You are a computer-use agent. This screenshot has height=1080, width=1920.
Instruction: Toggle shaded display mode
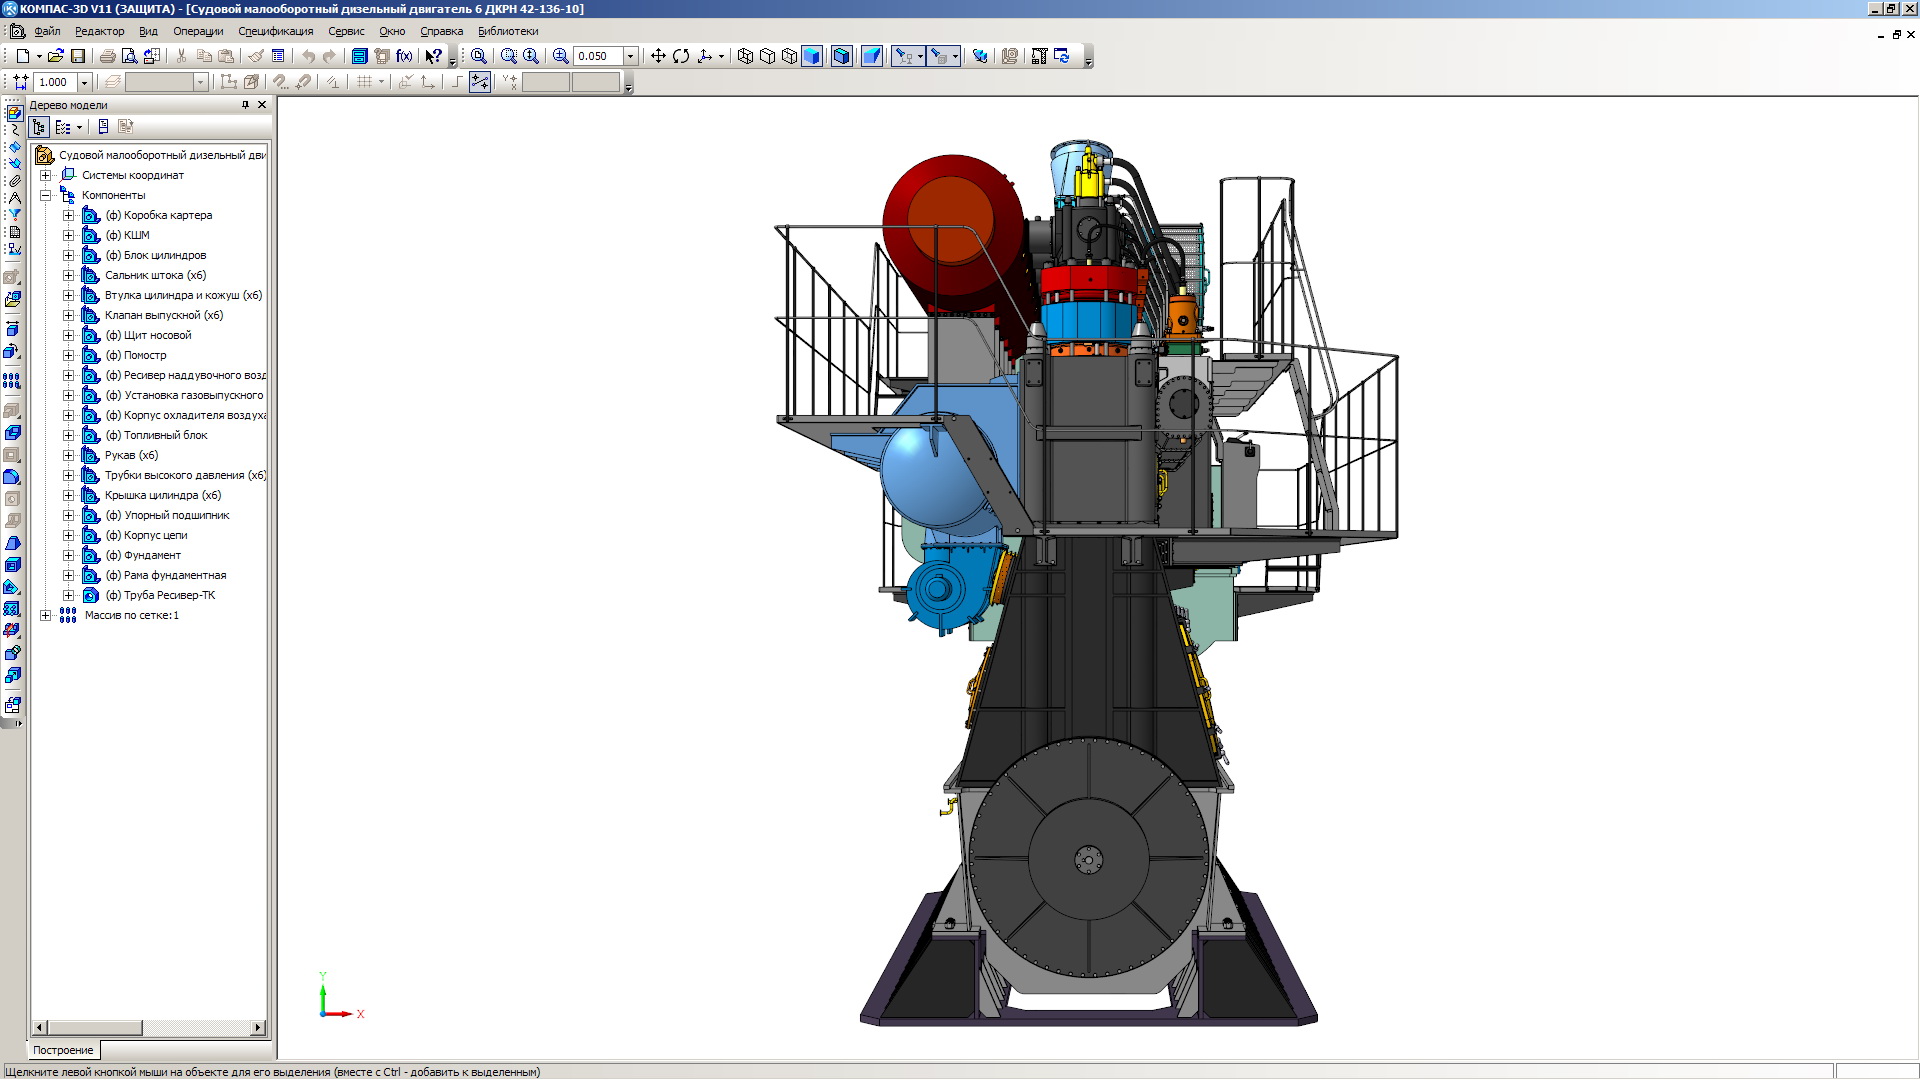click(x=812, y=56)
